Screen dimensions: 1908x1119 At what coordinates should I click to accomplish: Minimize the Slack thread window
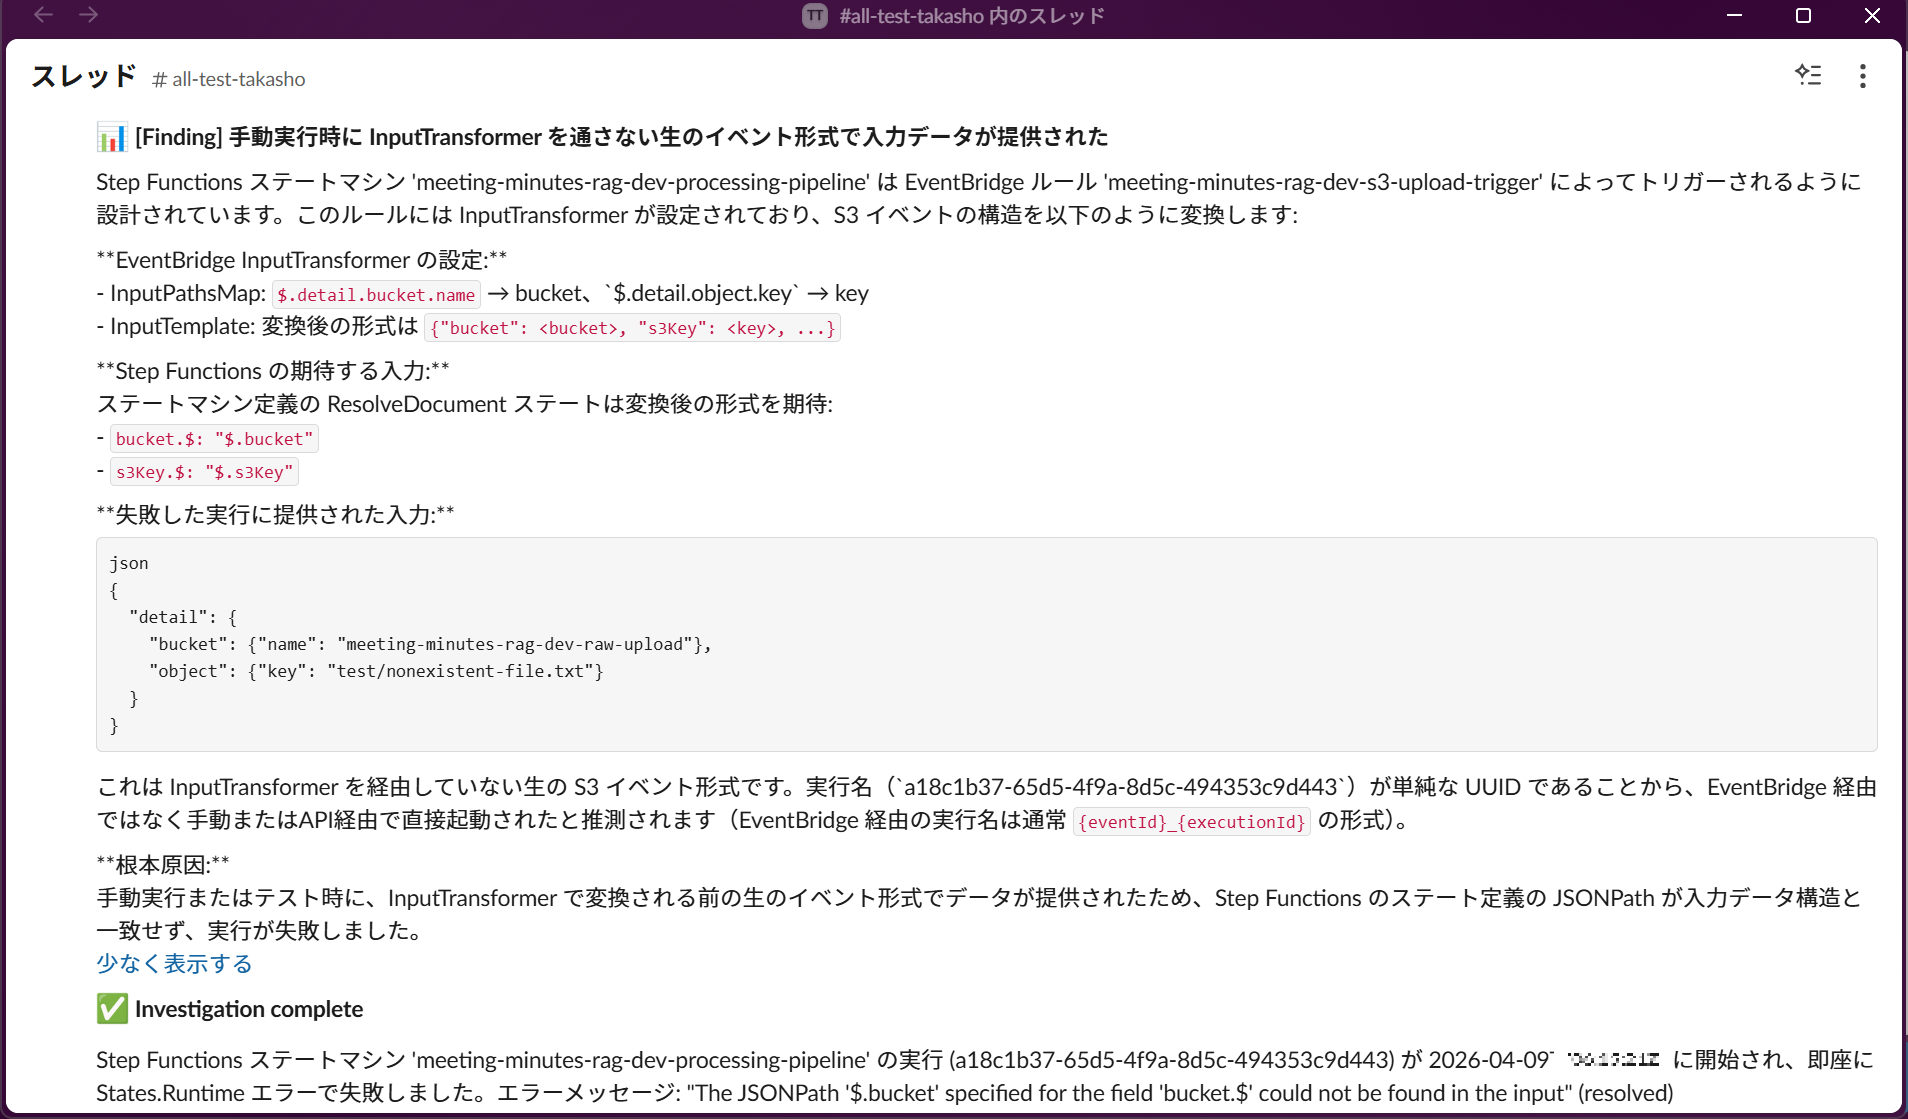(1735, 16)
